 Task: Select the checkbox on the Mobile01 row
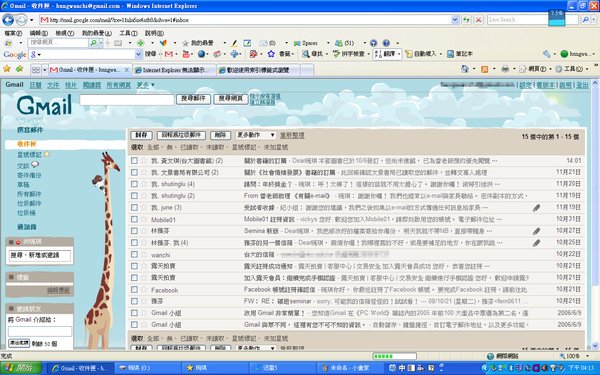pyautogui.click(x=134, y=219)
